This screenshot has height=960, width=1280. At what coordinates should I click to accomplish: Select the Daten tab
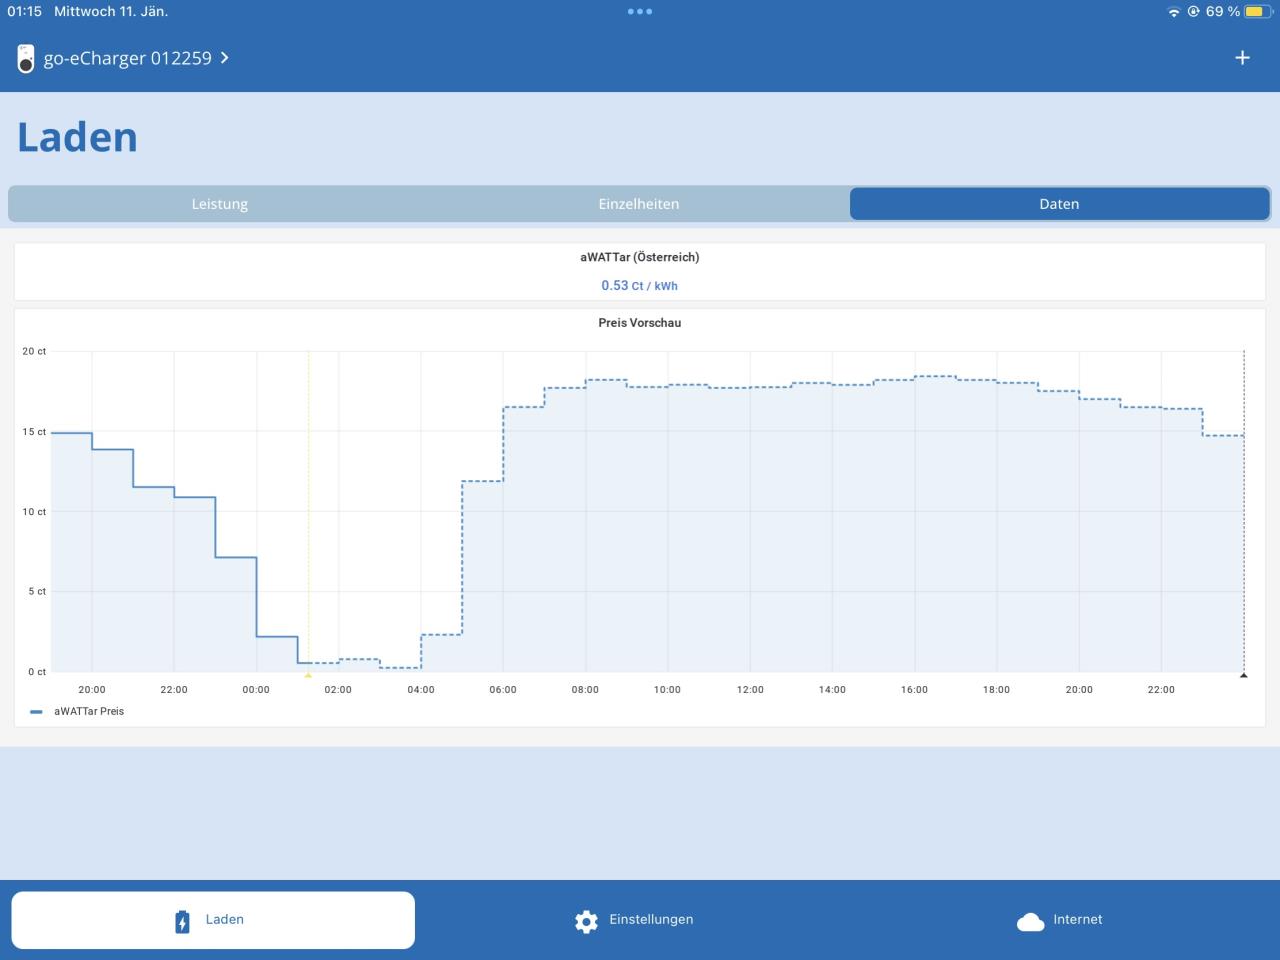1059,204
